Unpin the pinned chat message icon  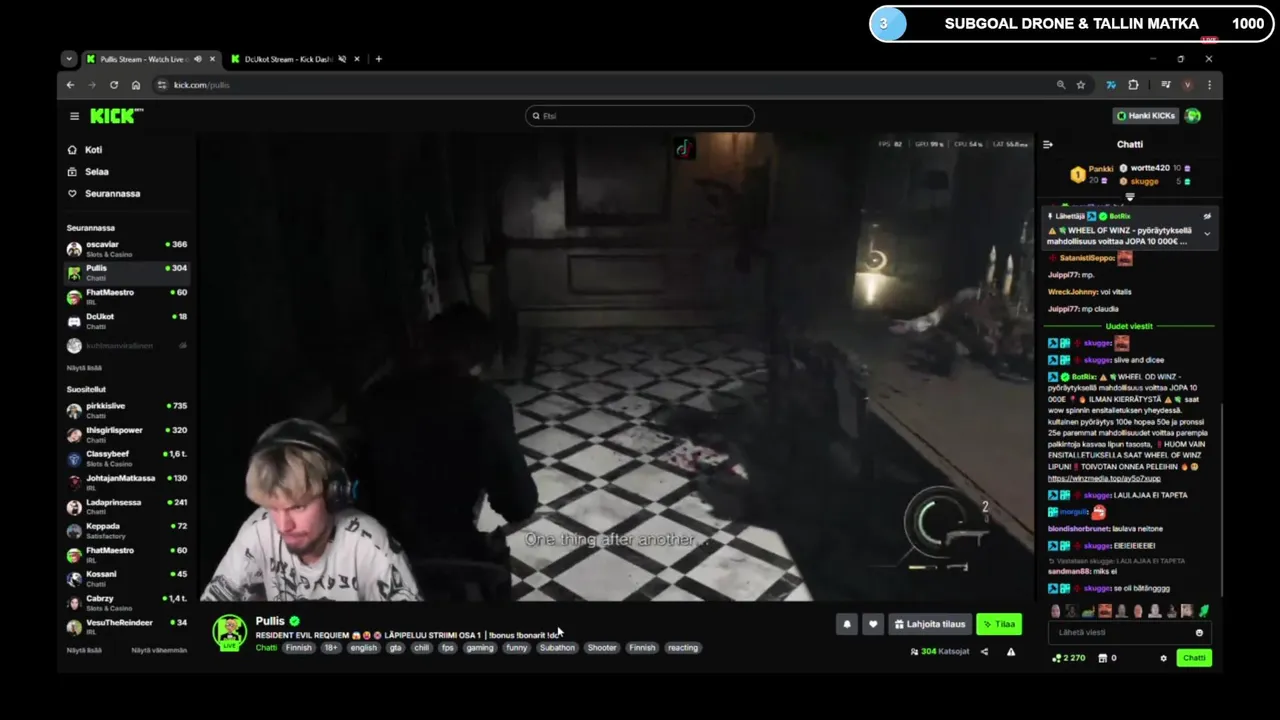(x=1207, y=216)
